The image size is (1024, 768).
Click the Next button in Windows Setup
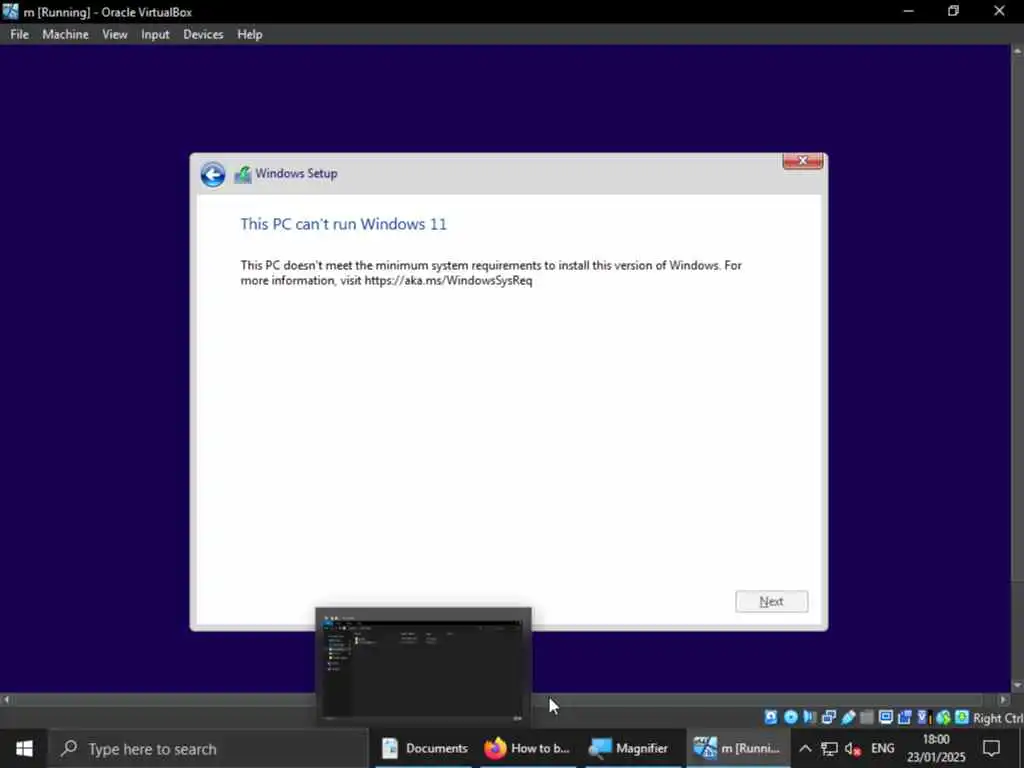tap(771, 601)
